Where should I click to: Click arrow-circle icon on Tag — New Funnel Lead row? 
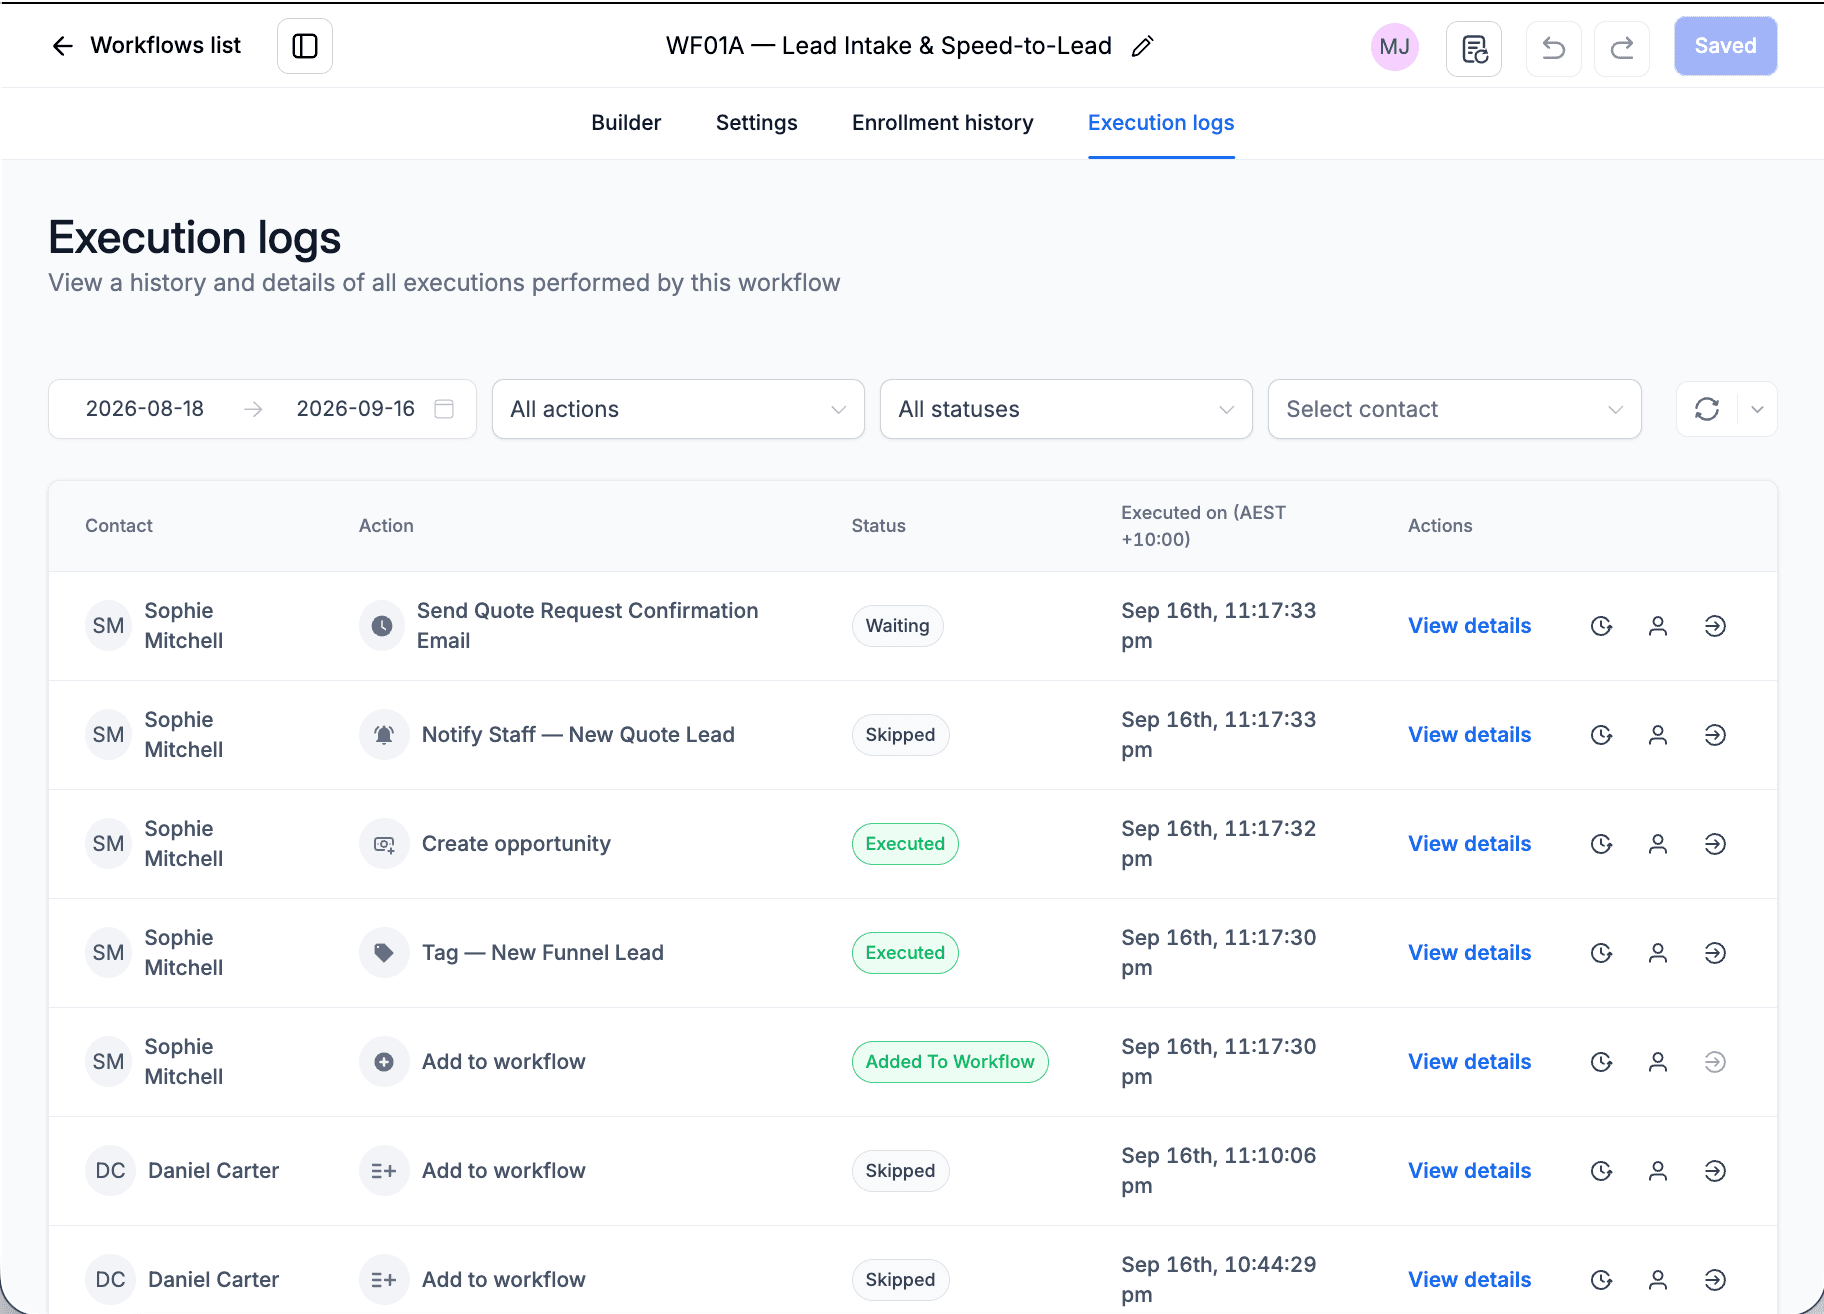point(1715,953)
